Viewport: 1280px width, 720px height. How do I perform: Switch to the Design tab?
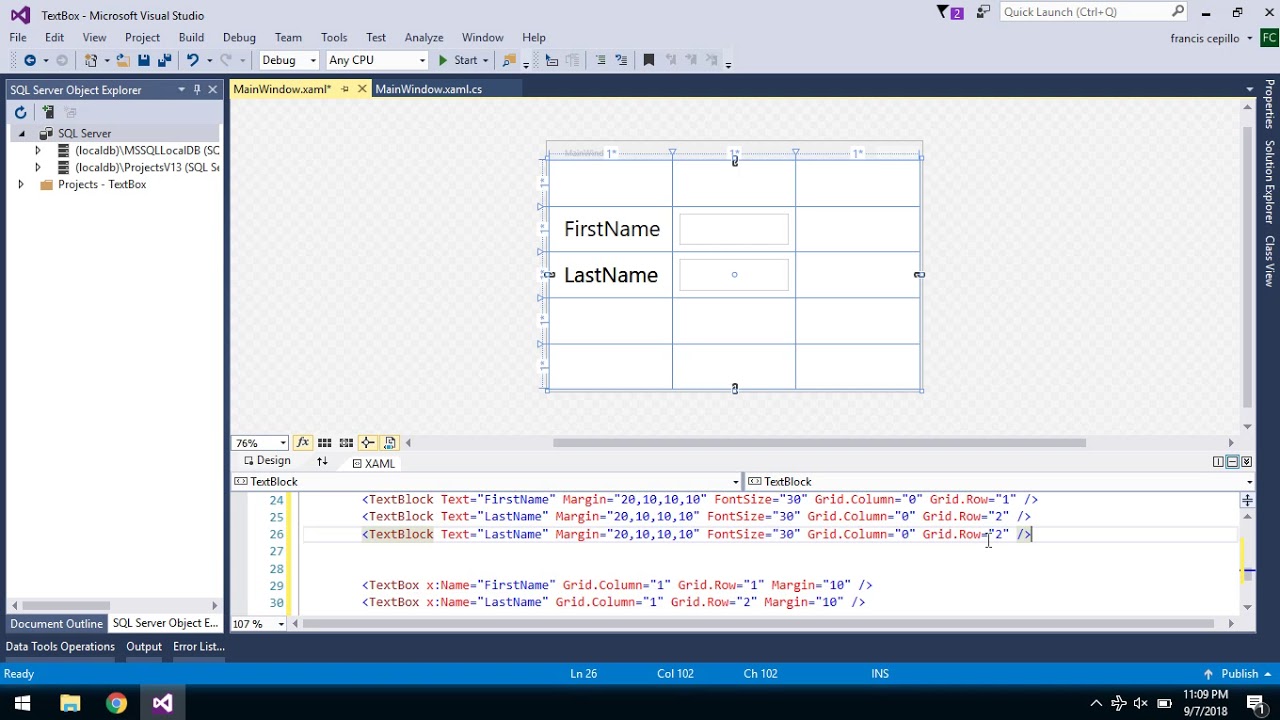pyautogui.click(x=267, y=461)
